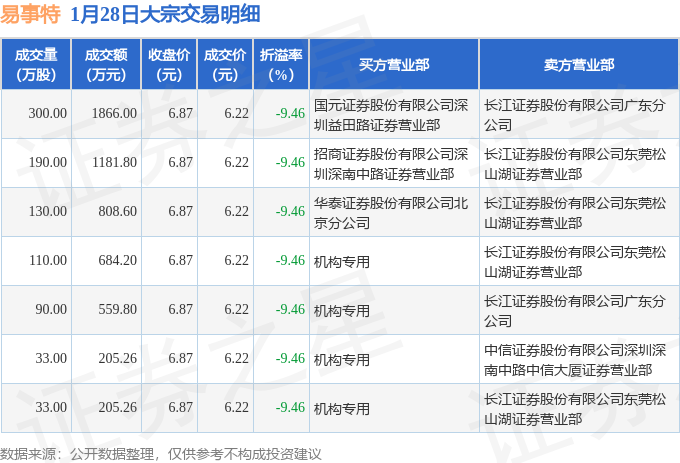Select the 成交量(万股) column header
Viewport: 680px width, 463px height.
(36, 65)
